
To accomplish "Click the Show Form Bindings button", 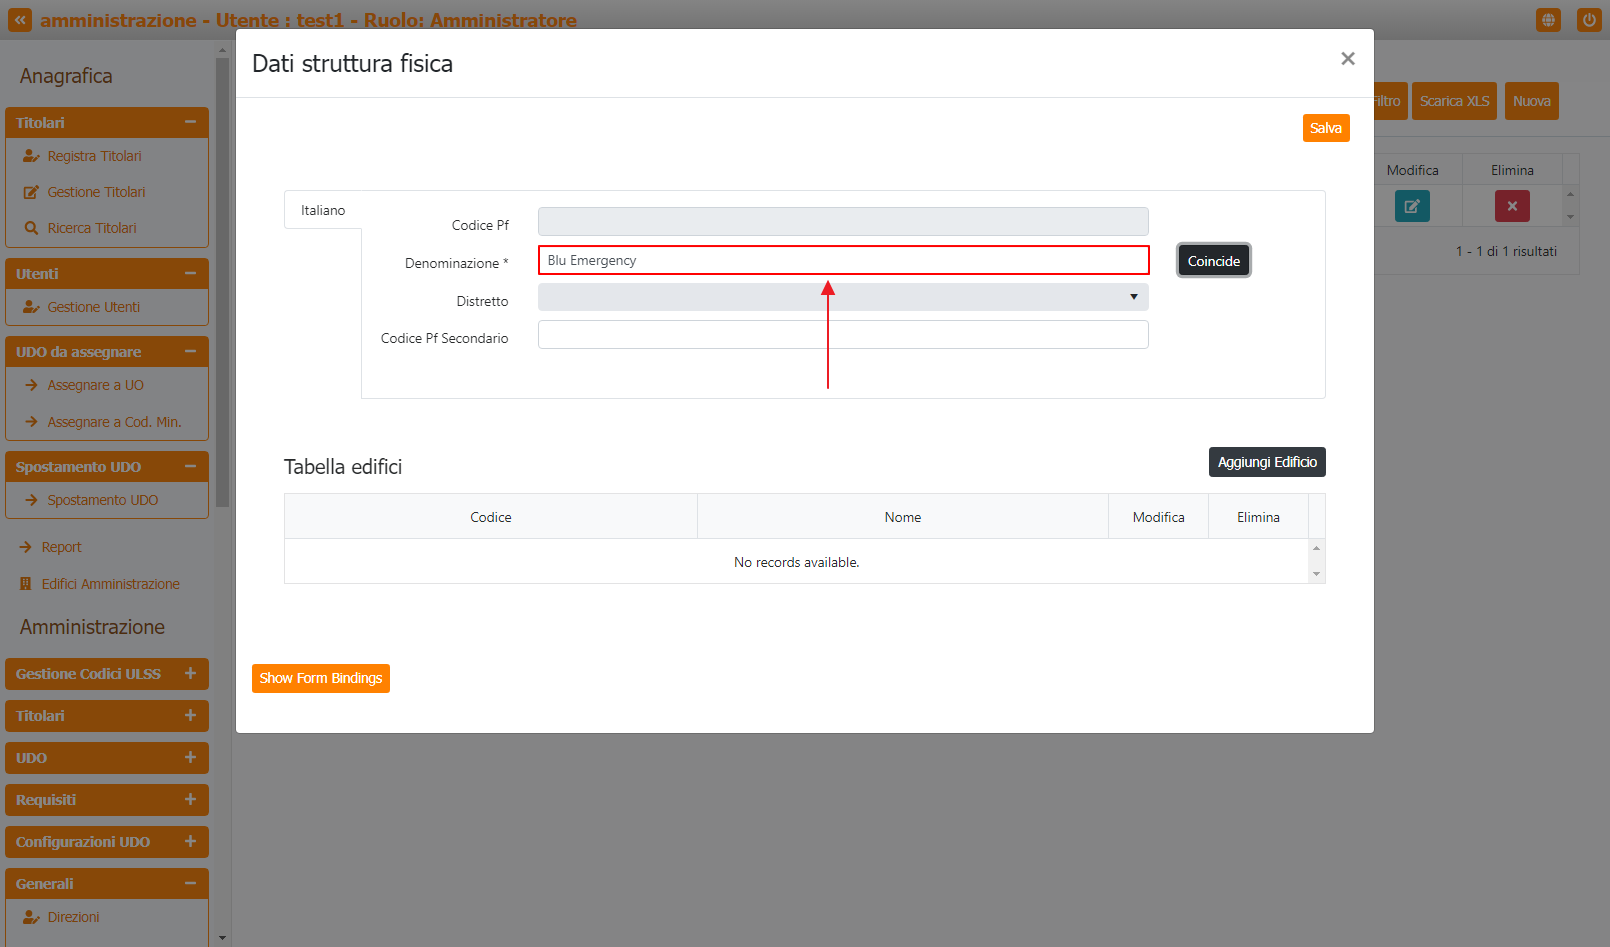I will pyautogui.click(x=320, y=678).
